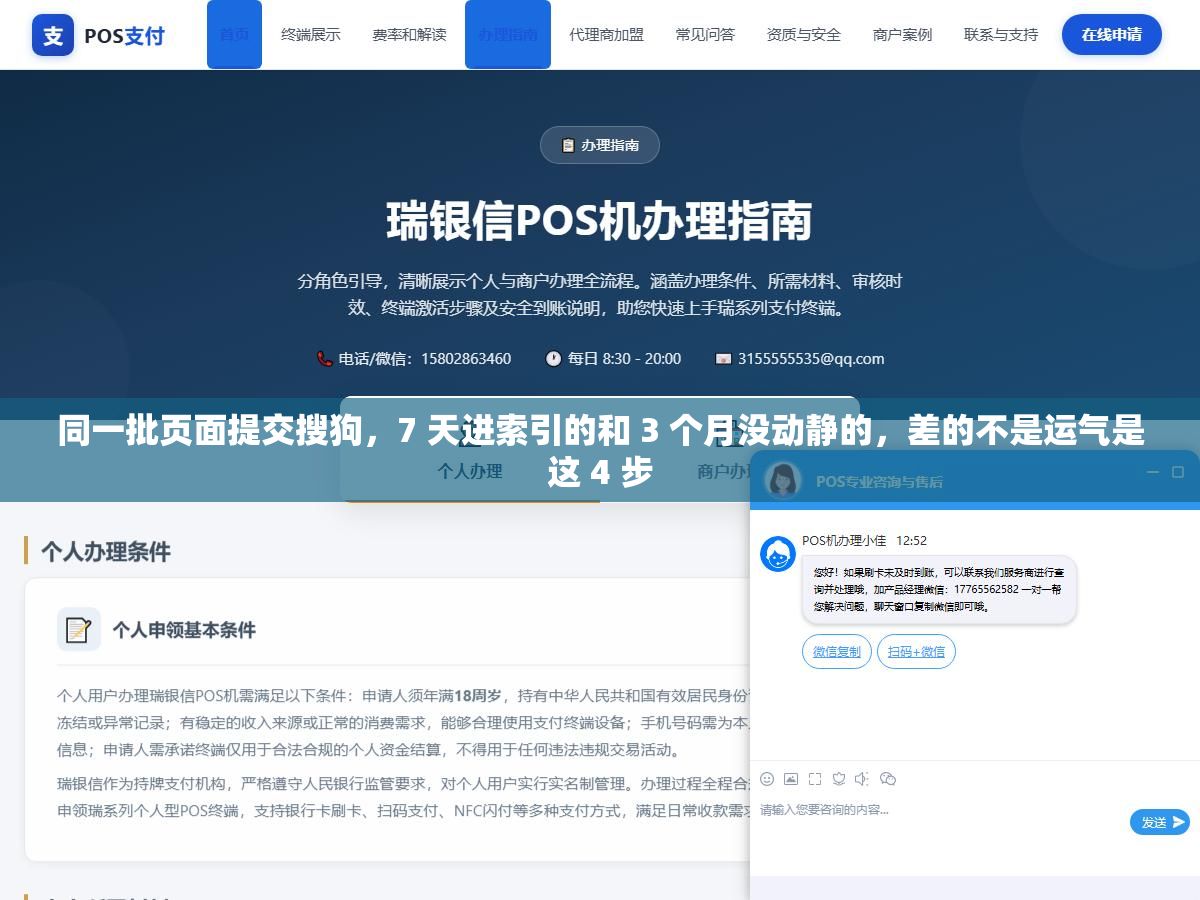Click the 个人办理条件 section heading
The height and width of the screenshot is (900, 1200).
(106, 551)
